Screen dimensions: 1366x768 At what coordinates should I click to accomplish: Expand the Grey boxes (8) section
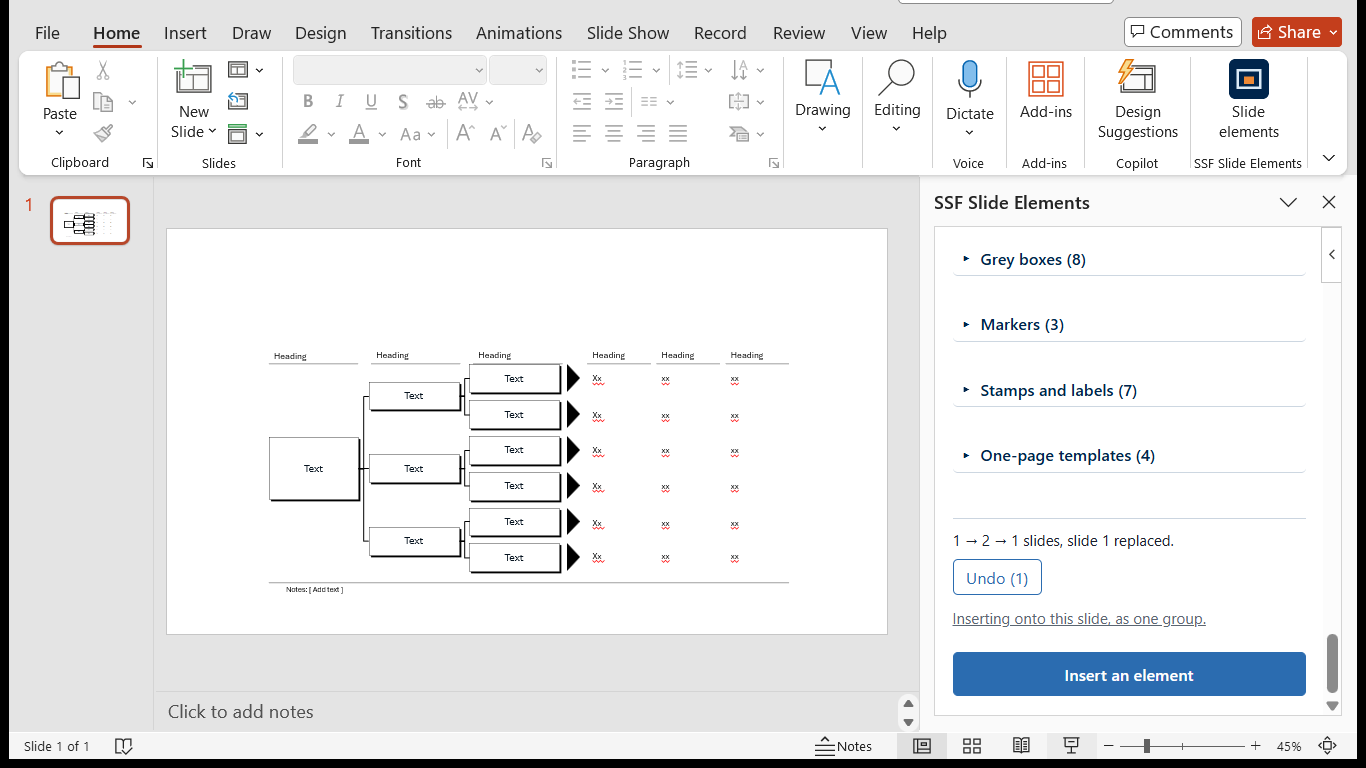pyautogui.click(x=1129, y=260)
